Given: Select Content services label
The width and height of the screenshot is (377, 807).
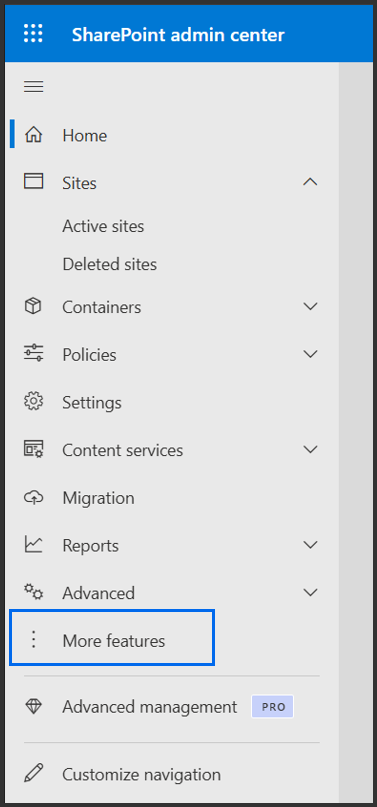Looking at the screenshot, I should [x=123, y=450].
